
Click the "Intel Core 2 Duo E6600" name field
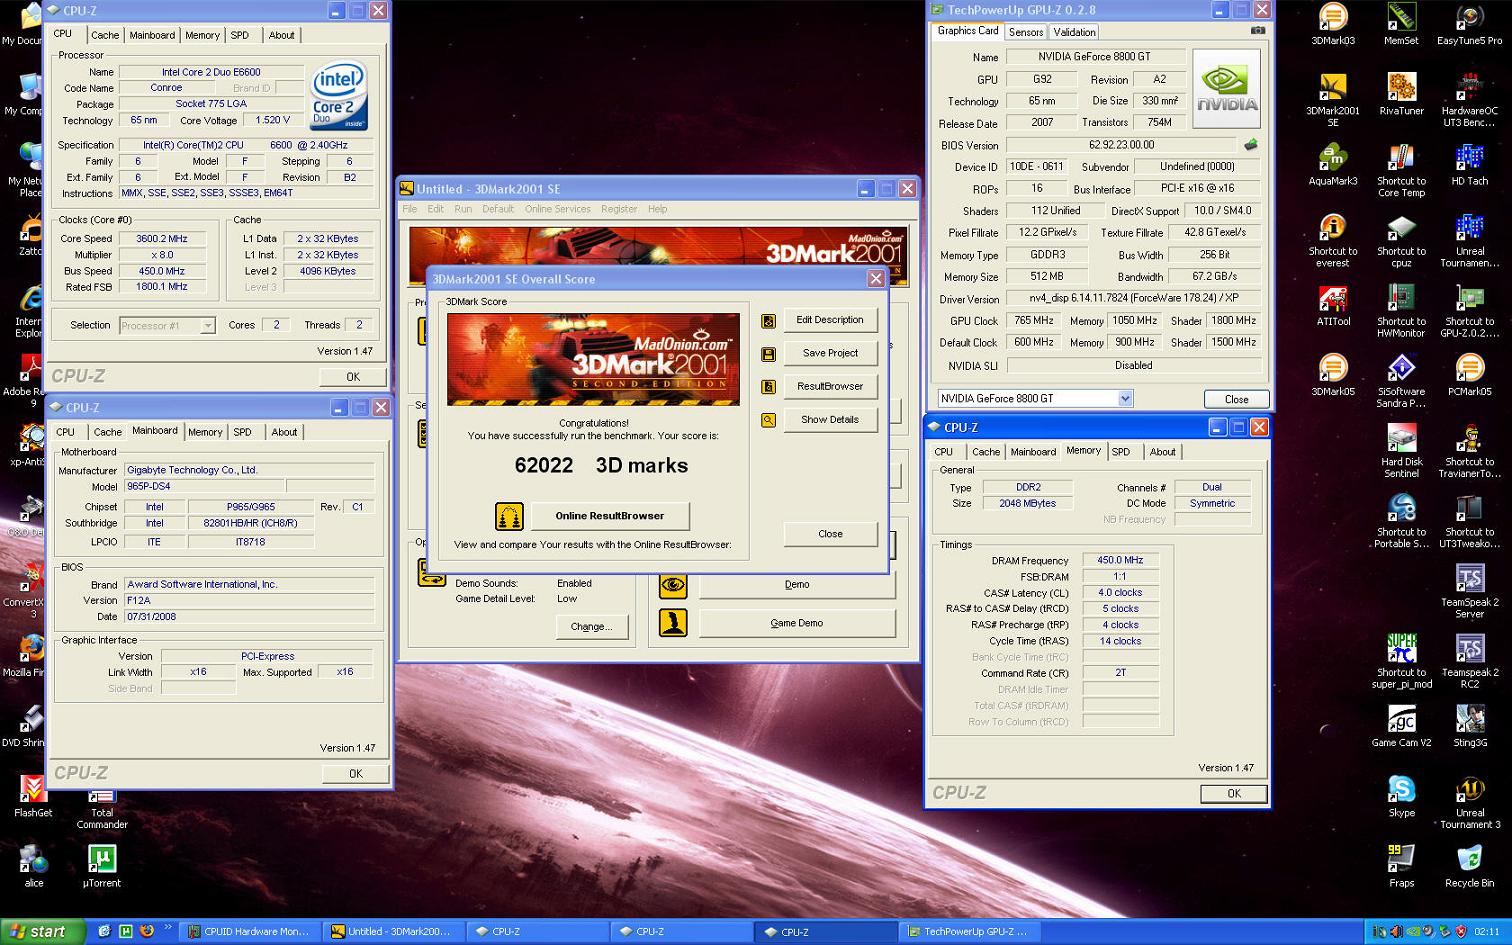211,72
